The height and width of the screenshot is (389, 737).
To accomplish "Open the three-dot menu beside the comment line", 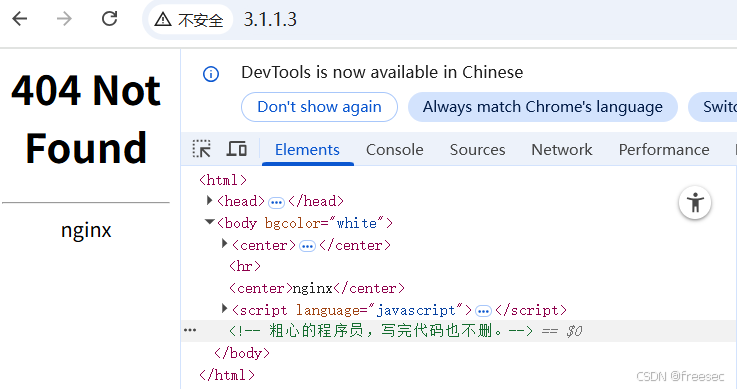I will coord(190,330).
